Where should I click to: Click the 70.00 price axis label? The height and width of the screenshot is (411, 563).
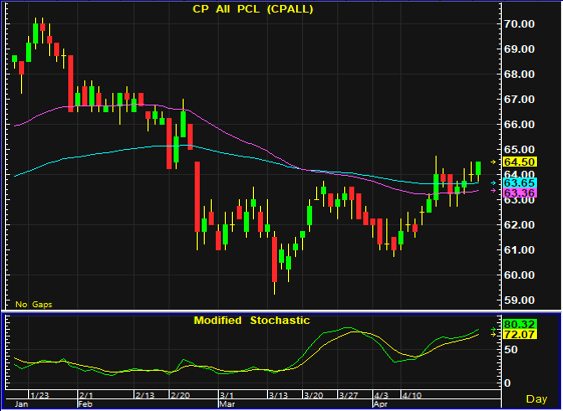point(519,24)
